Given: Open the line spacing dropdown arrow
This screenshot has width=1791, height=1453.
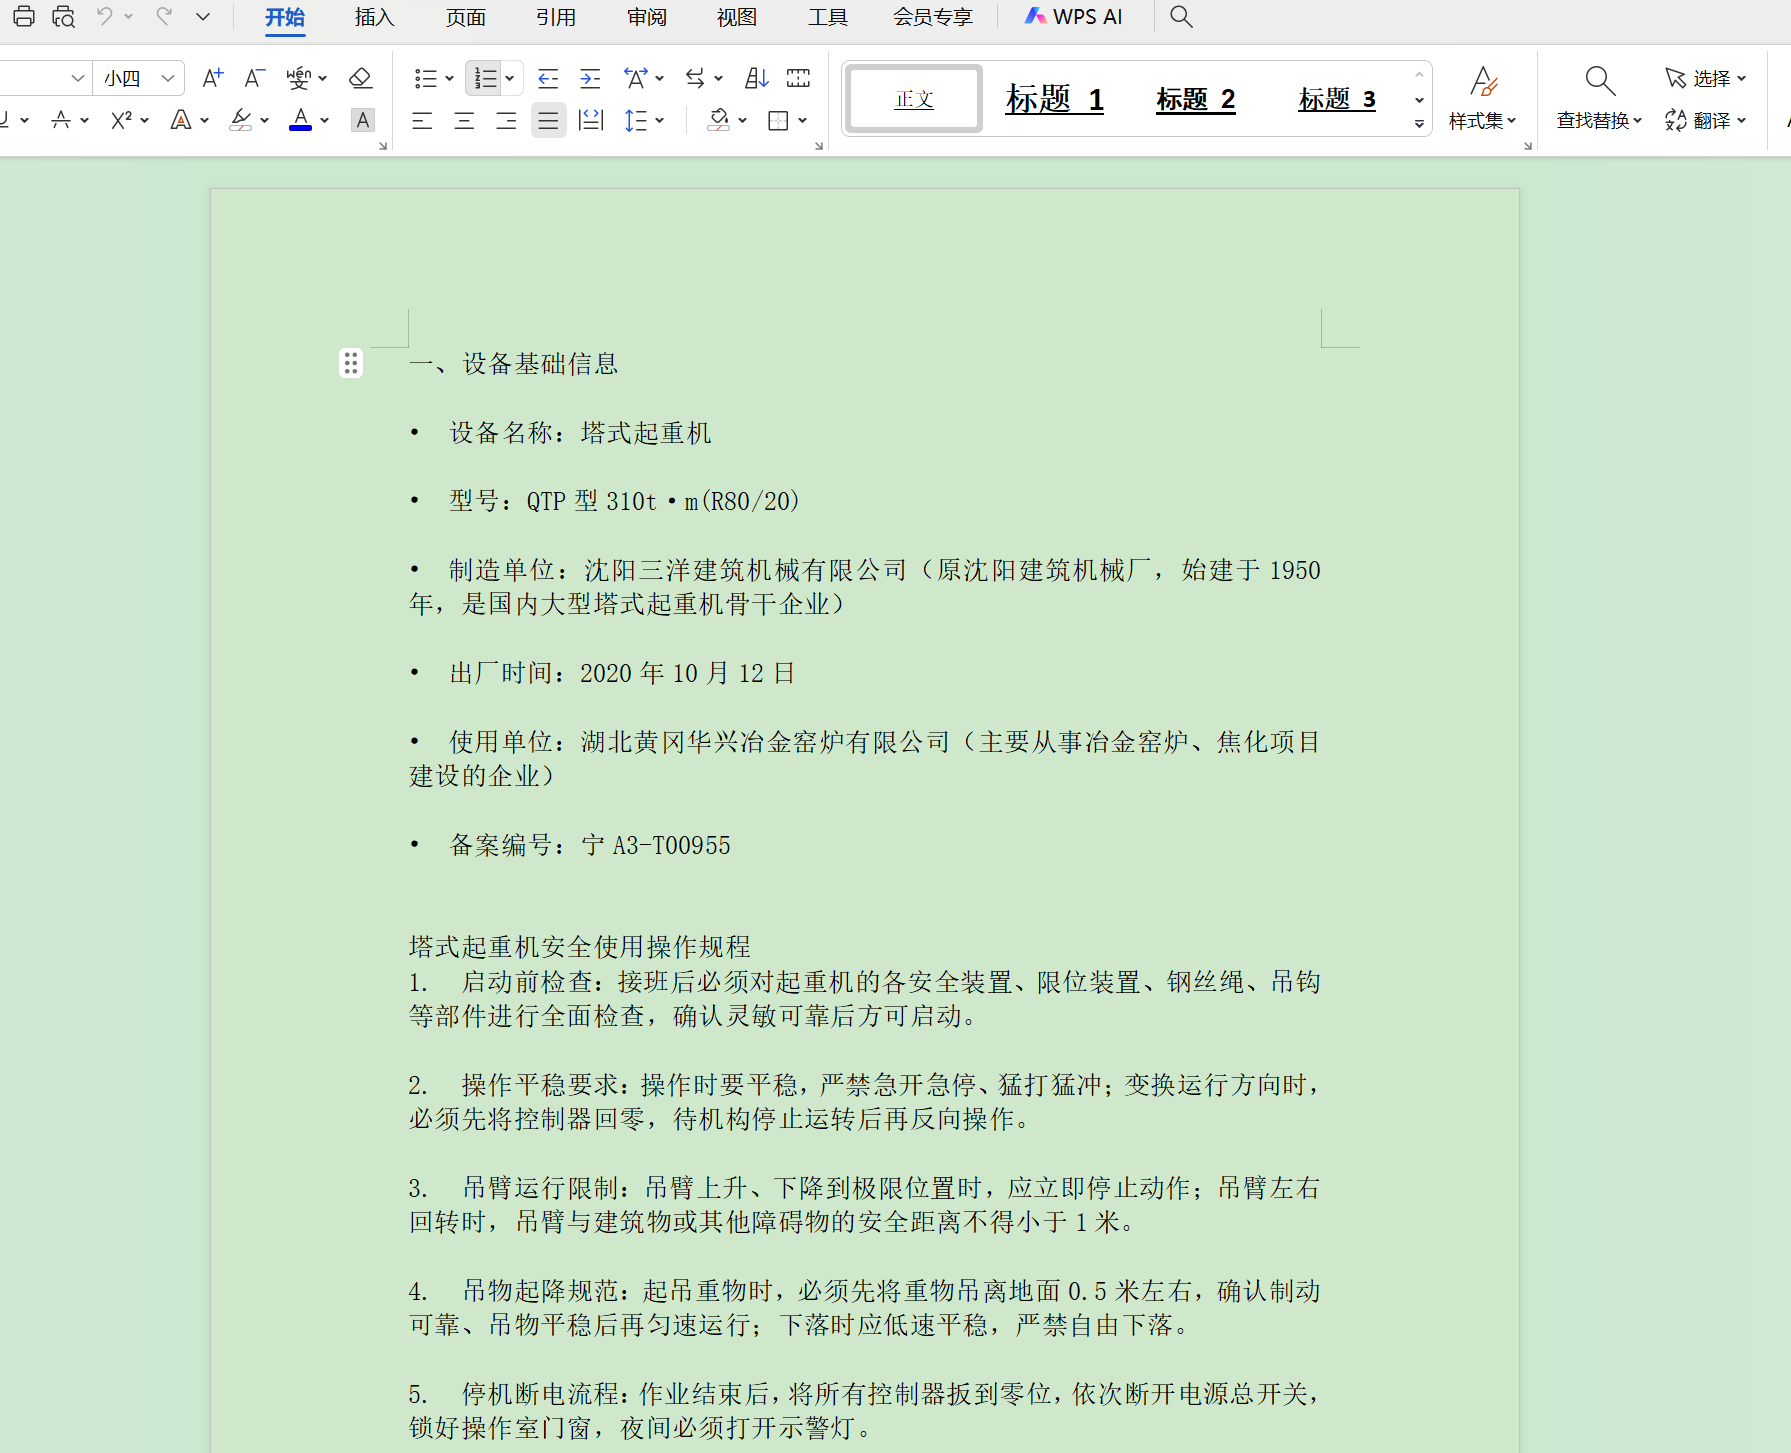Looking at the screenshot, I should [x=660, y=121].
